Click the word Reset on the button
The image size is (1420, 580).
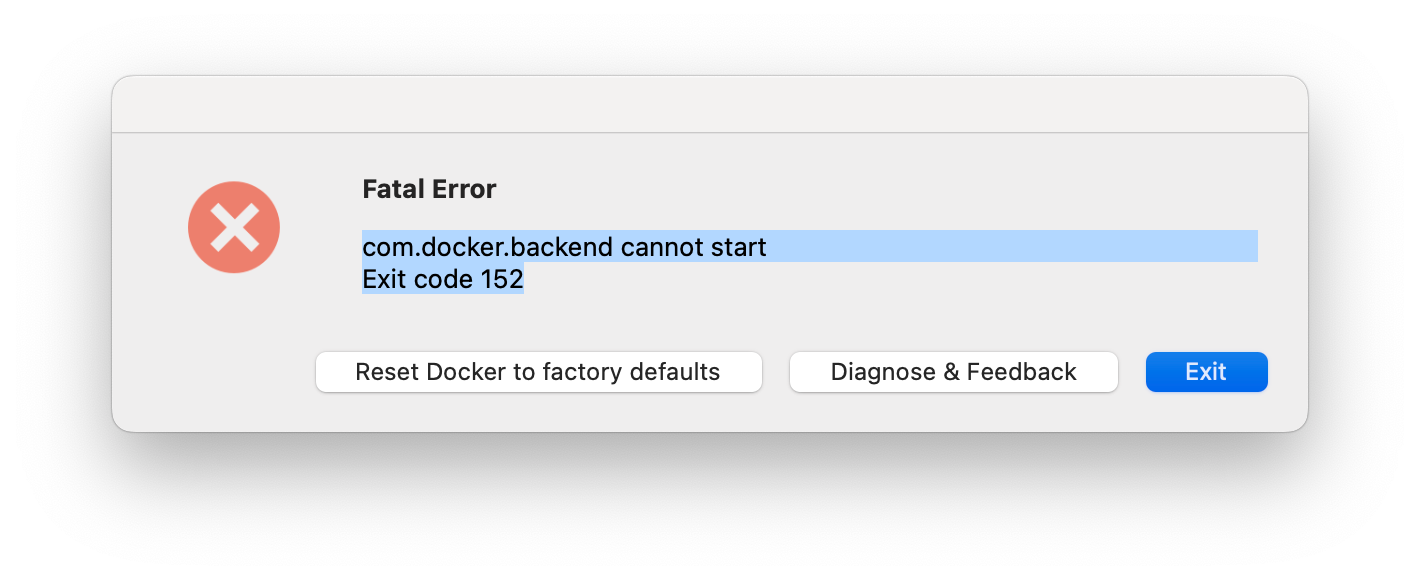387,372
